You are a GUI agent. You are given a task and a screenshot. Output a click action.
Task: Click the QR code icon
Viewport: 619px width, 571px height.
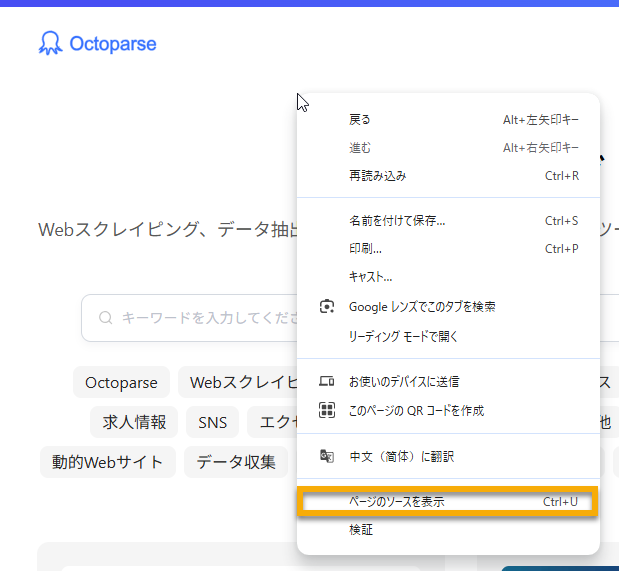326,411
